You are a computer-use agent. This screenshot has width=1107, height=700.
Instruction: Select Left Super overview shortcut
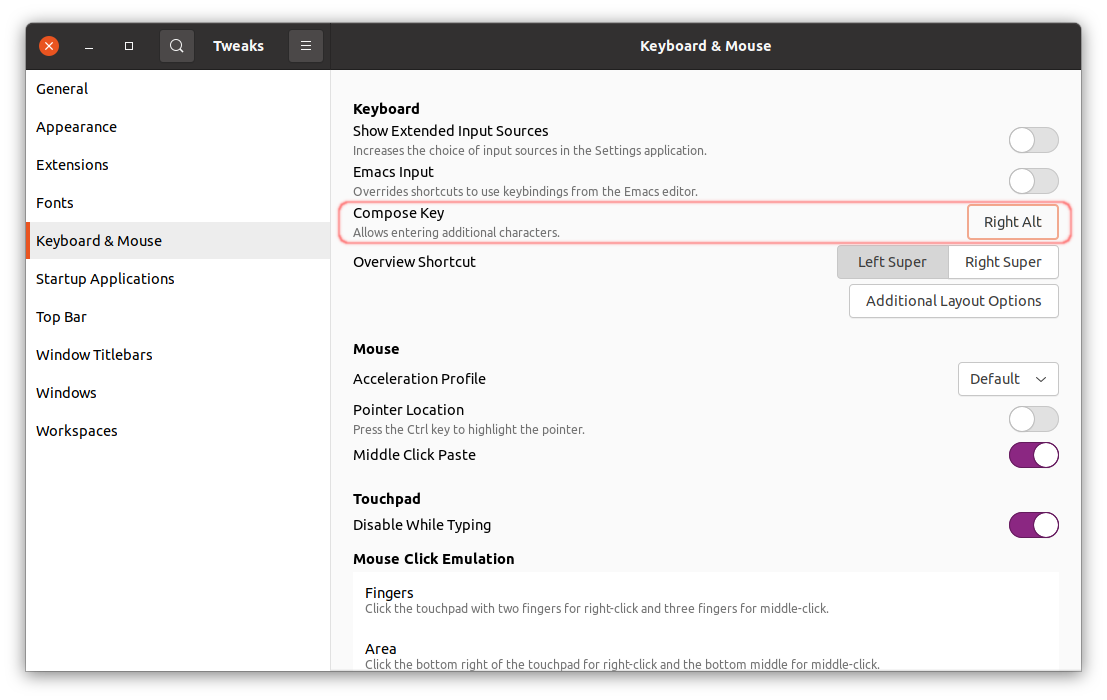tap(892, 262)
